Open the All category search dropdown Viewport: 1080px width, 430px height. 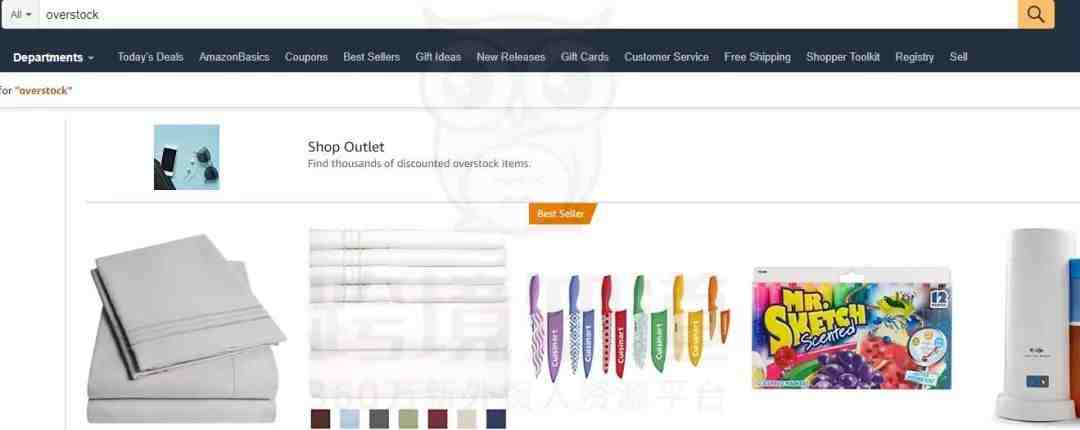click(21, 14)
